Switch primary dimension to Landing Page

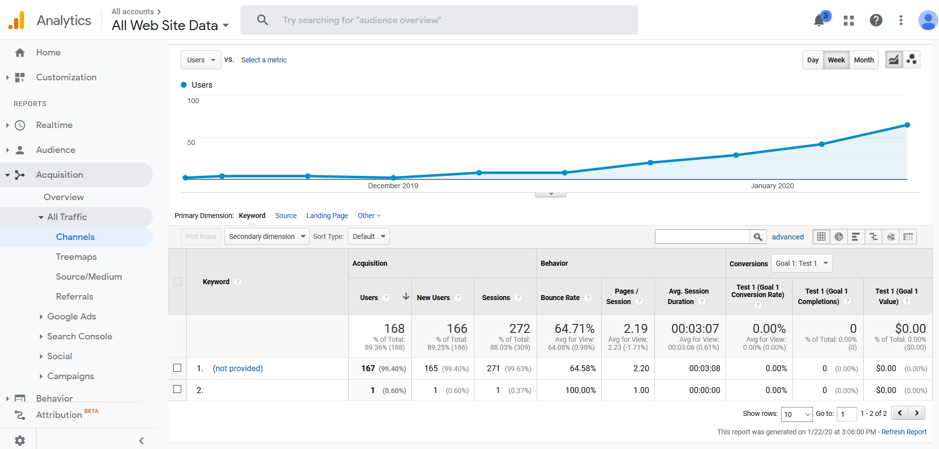click(327, 216)
